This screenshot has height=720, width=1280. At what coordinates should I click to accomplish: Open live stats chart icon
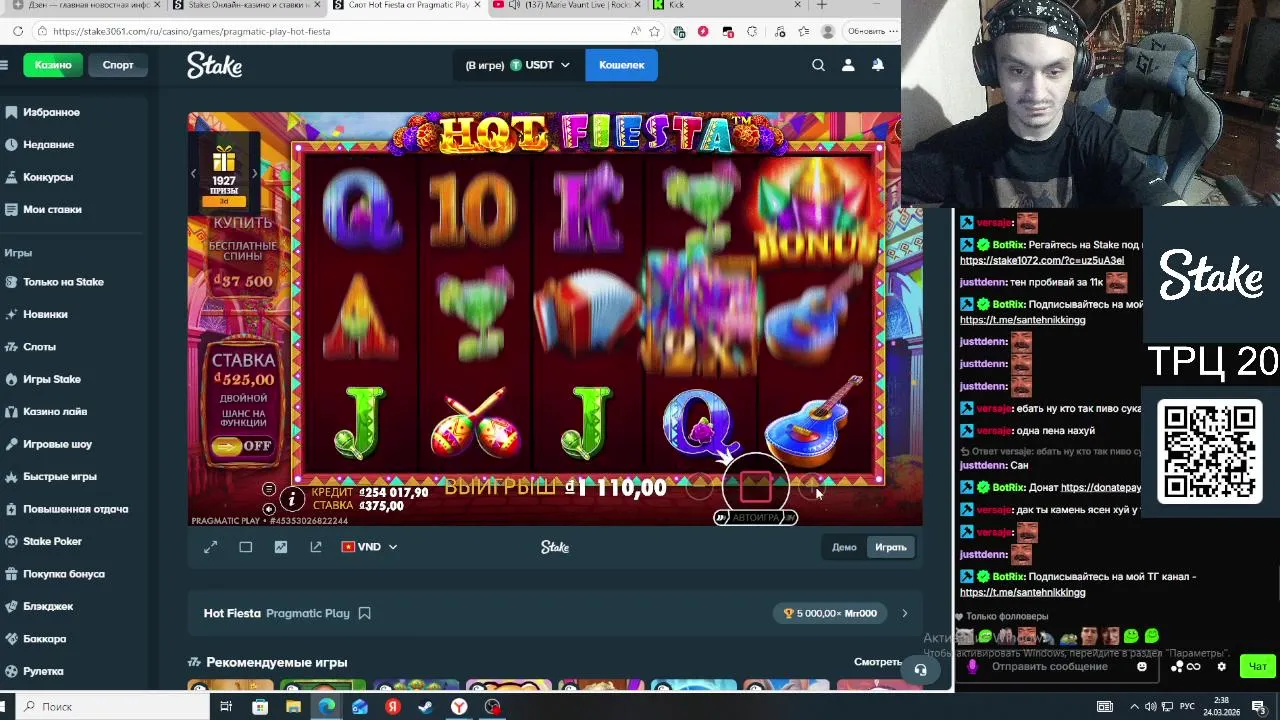(281, 547)
